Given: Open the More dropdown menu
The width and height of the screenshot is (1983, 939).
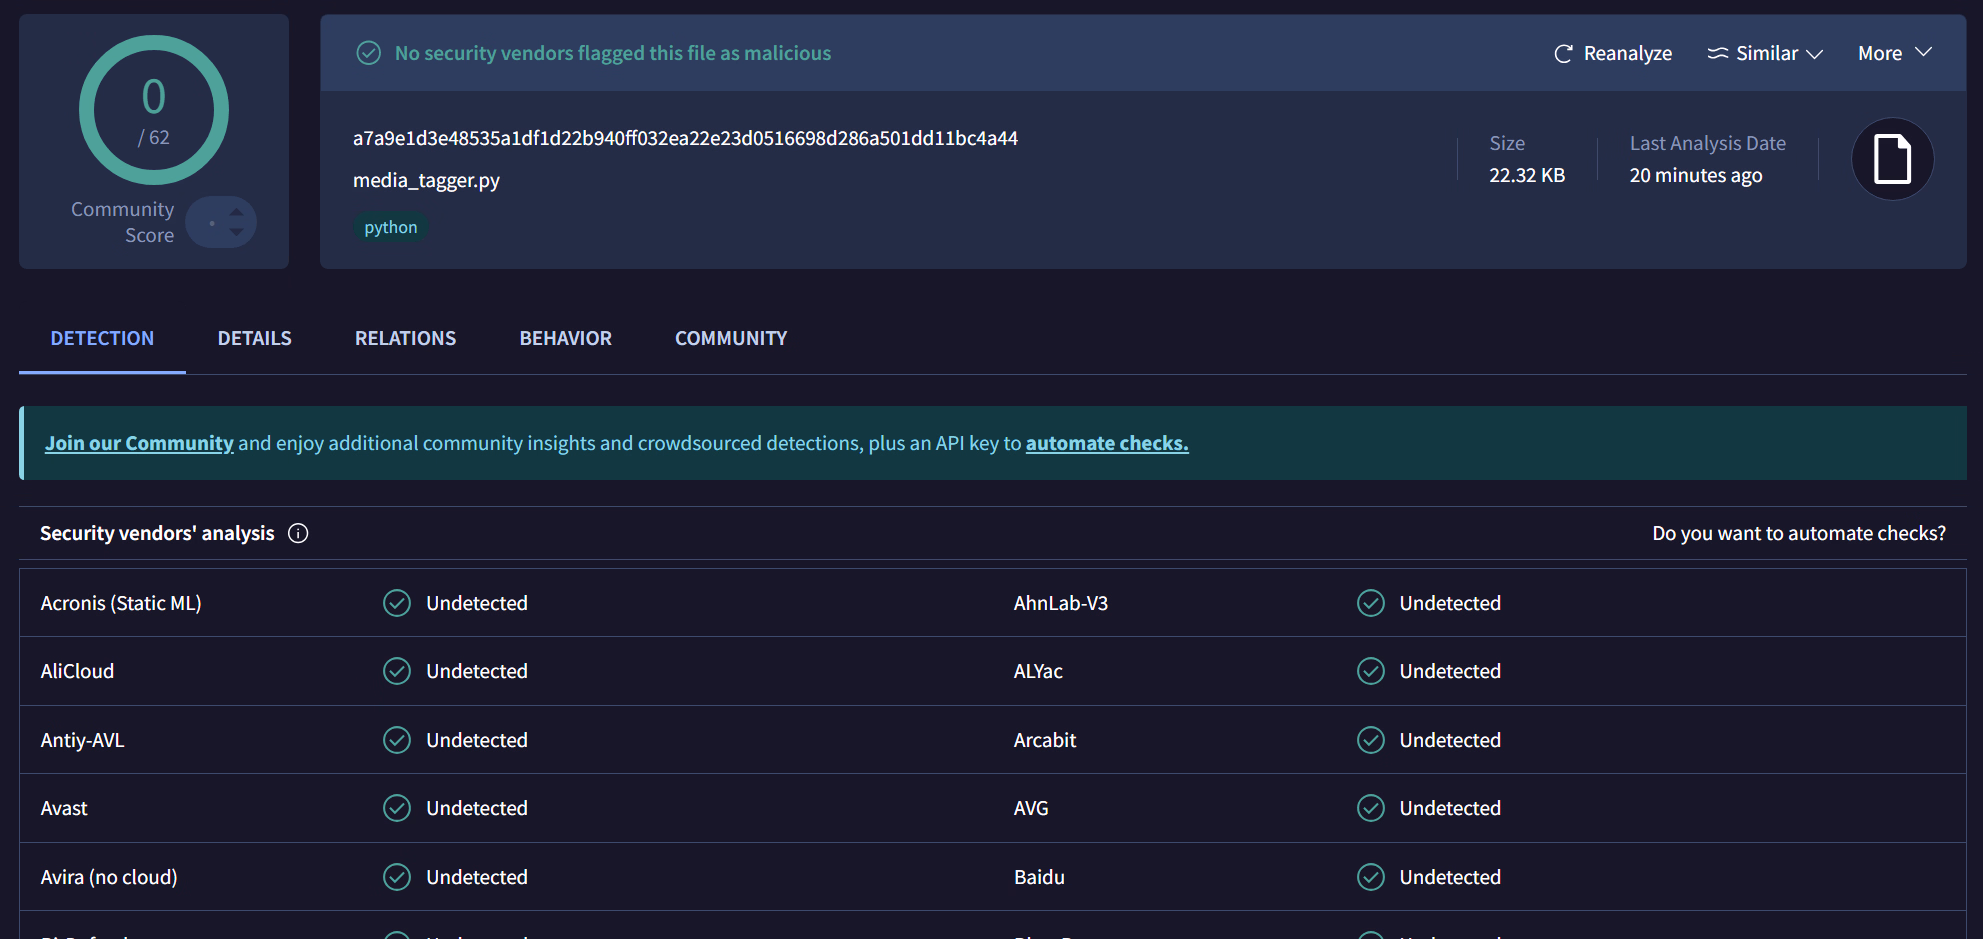Looking at the screenshot, I should click(1894, 54).
